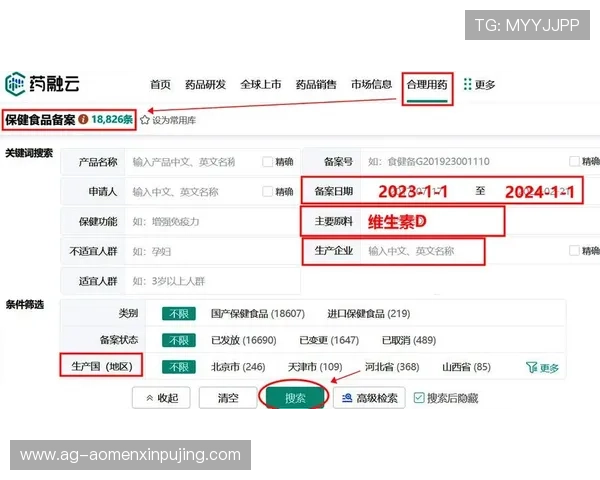Image resolution: width=600 pixels, height=480 pixels.
Task: Click the 药融云 logo icon
Action: coord(15,83)
